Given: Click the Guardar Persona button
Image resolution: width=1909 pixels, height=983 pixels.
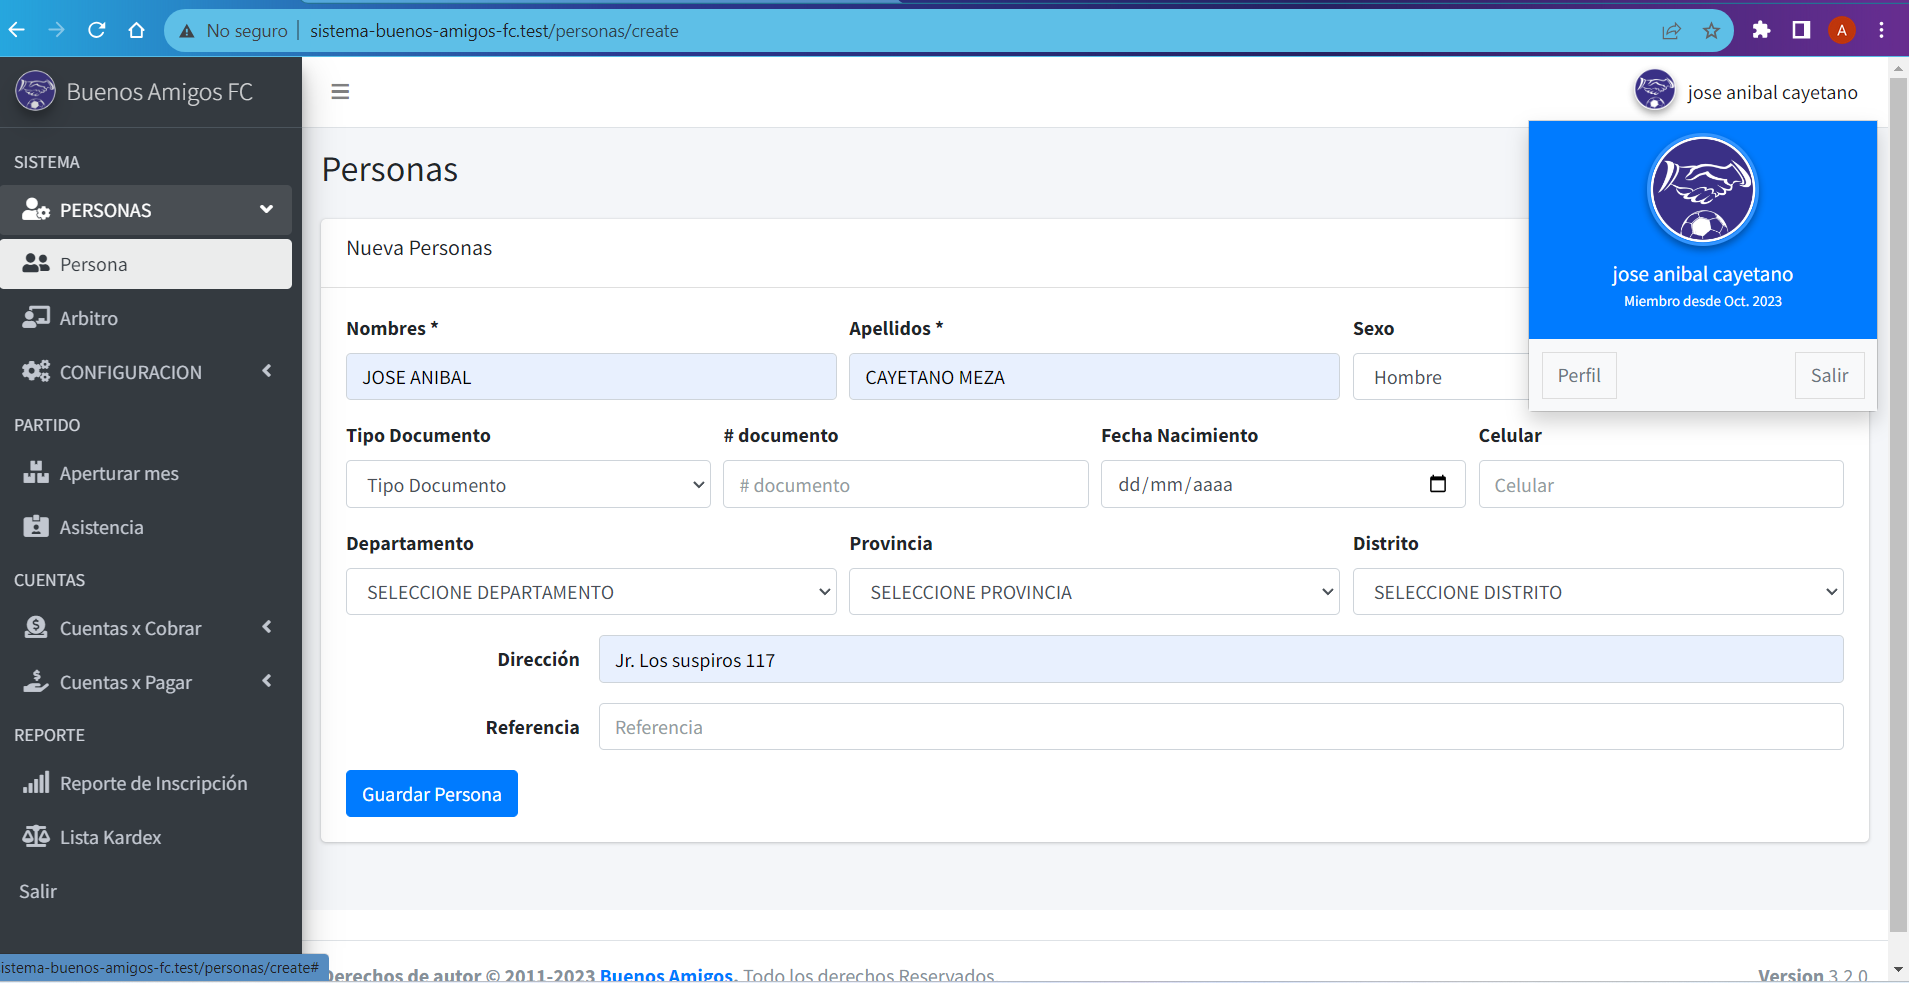Looking at the screenshot, I should (431, 794).
